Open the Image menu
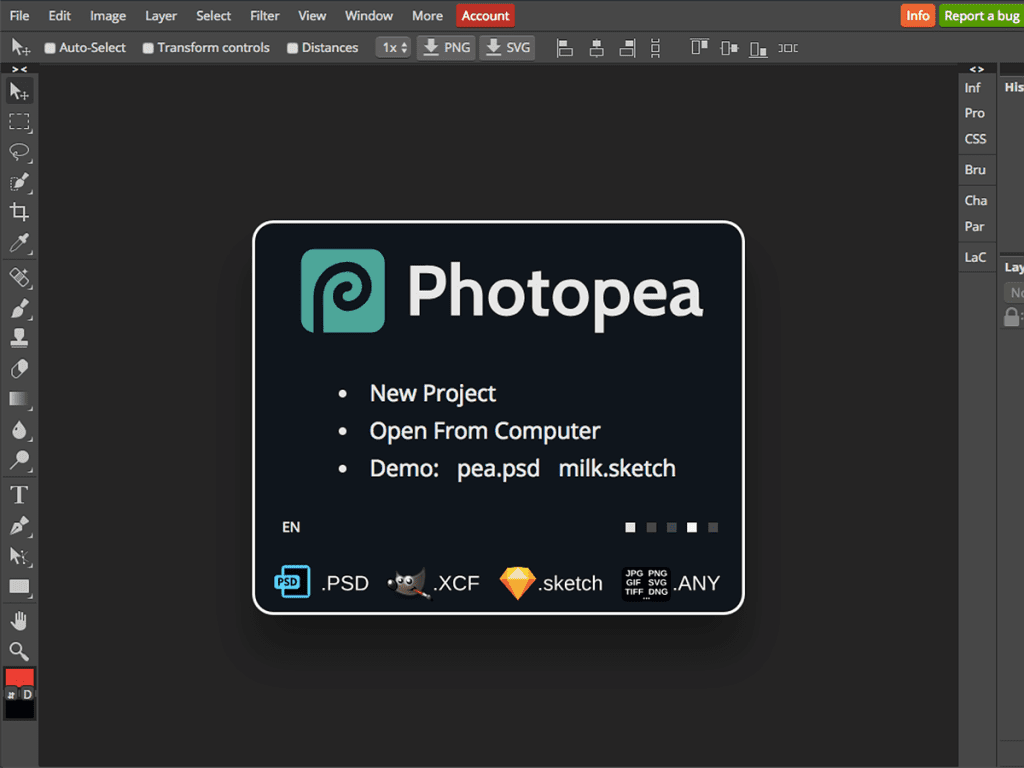1024x768 pixels. pyautogui.click(x=108, y=16)
